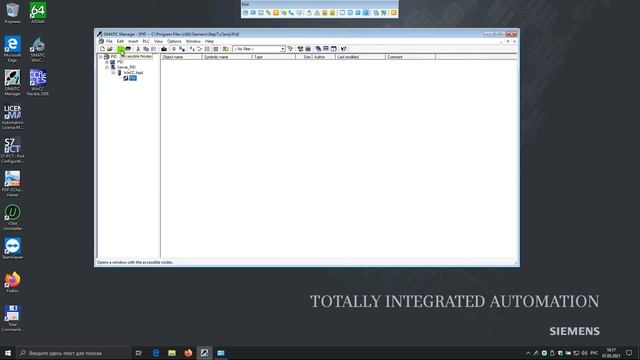This screenshot has width=640, height=360.
Task: Create a new project with toolbar New icon
Action: click(102, 49)
